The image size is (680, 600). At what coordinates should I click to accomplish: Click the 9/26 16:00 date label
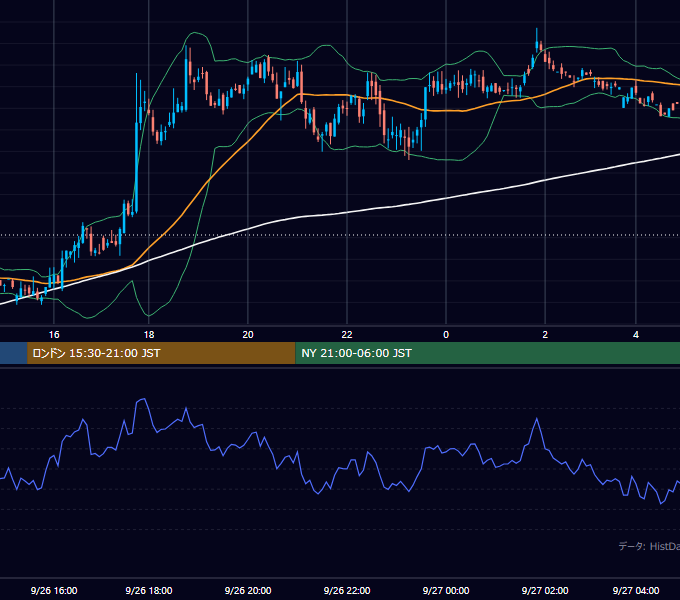(54, 590)
